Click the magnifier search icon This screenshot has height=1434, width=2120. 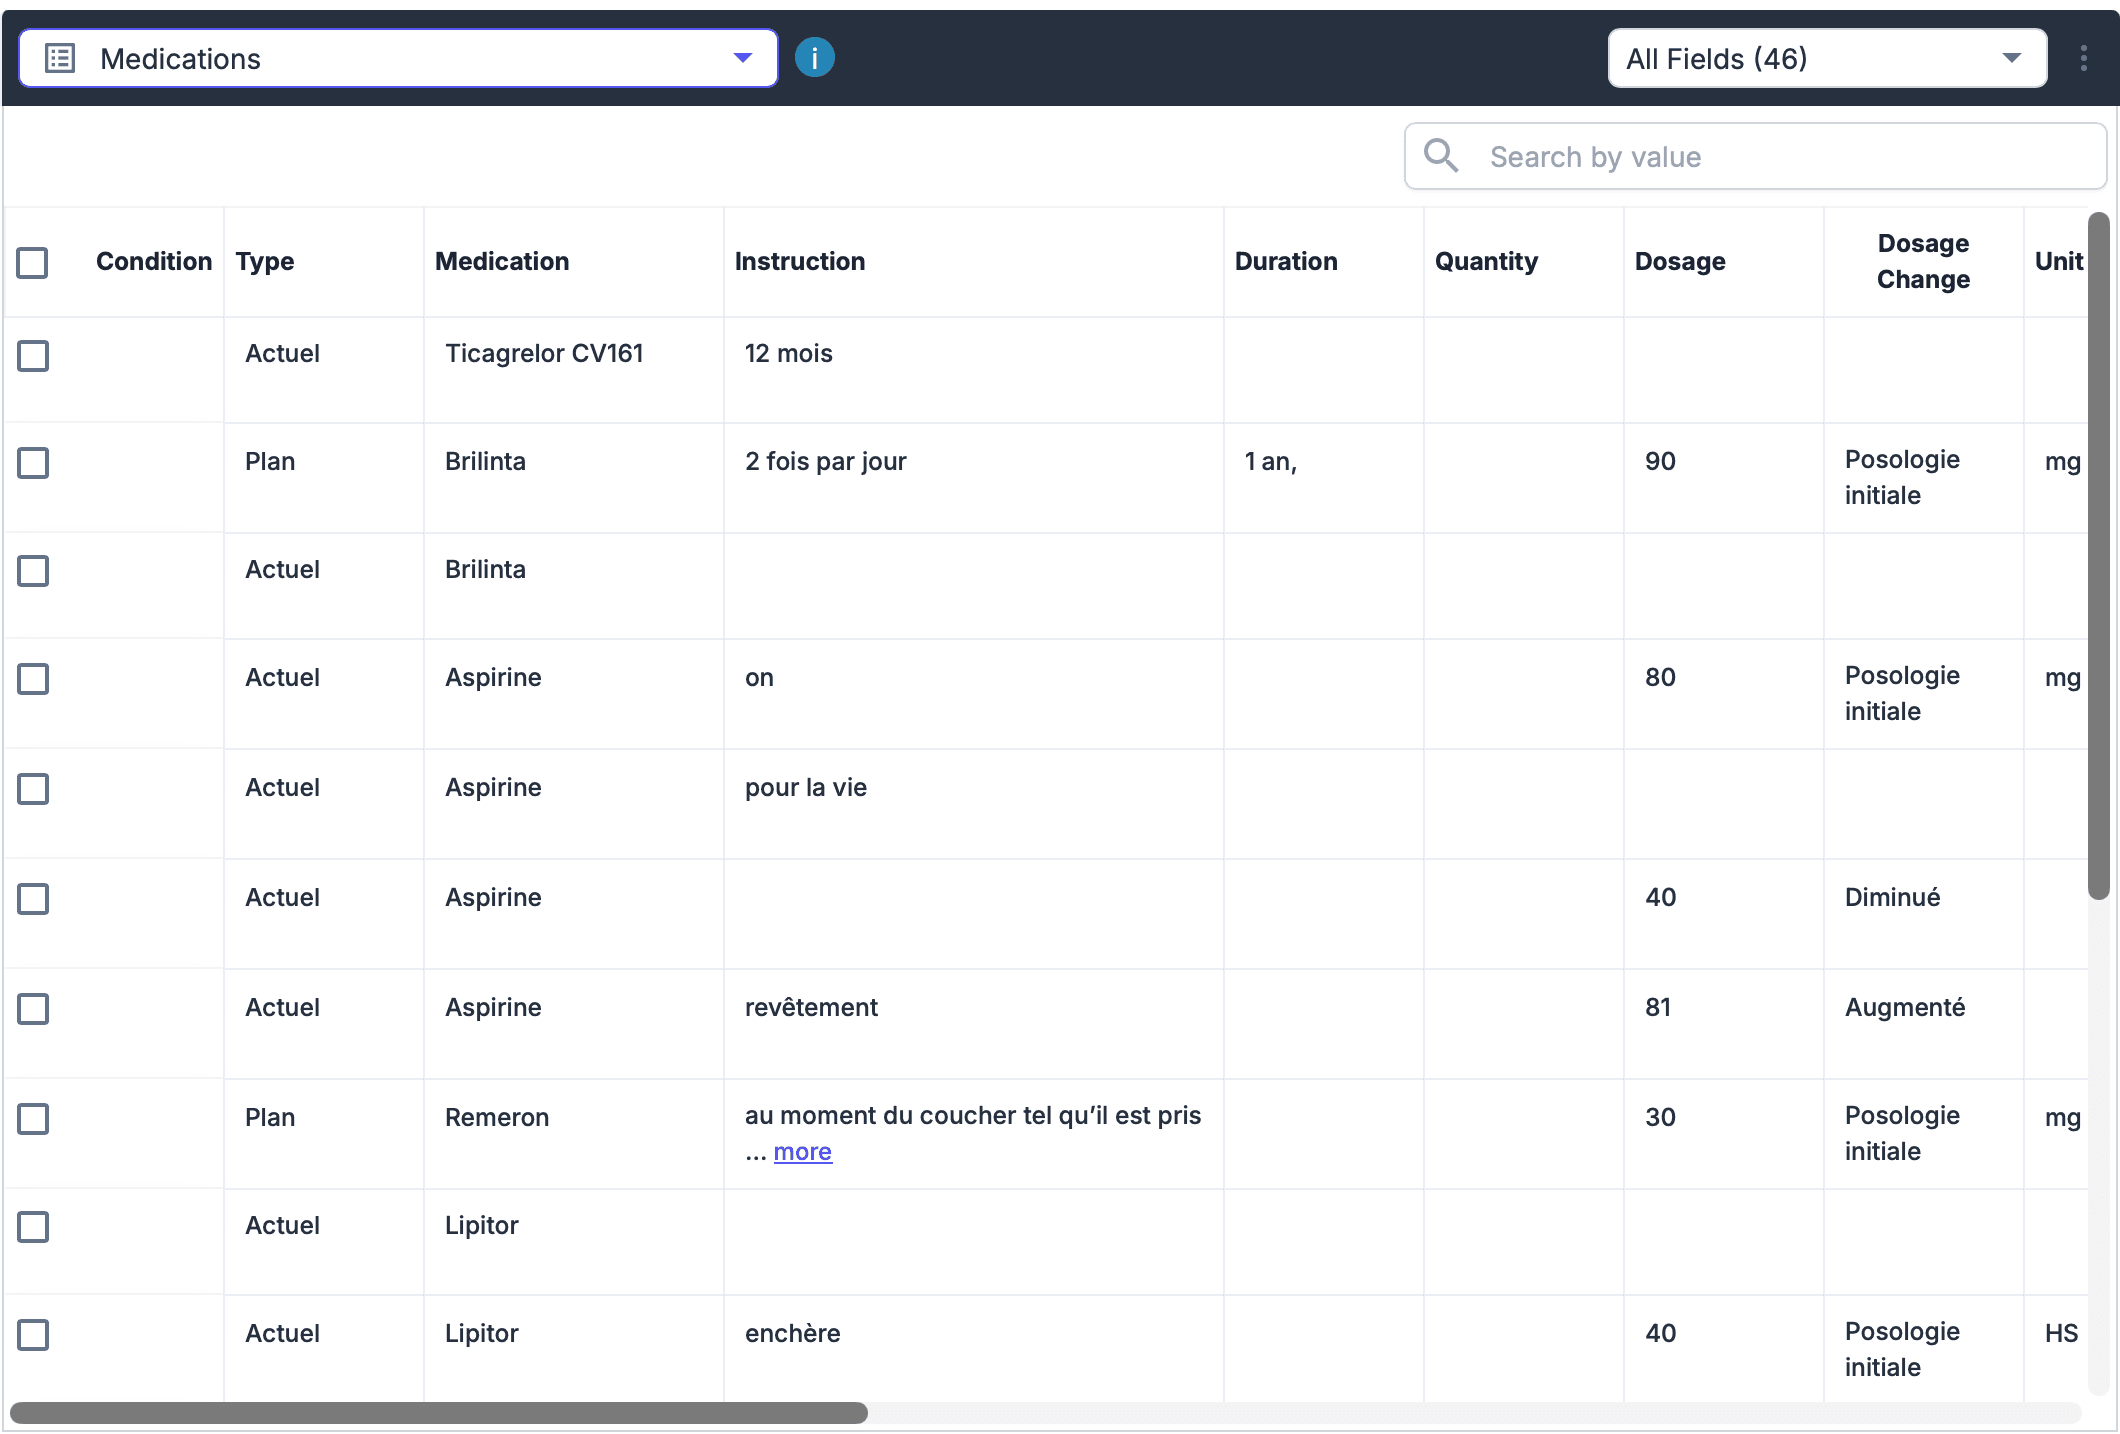[x=1441, y=156]
